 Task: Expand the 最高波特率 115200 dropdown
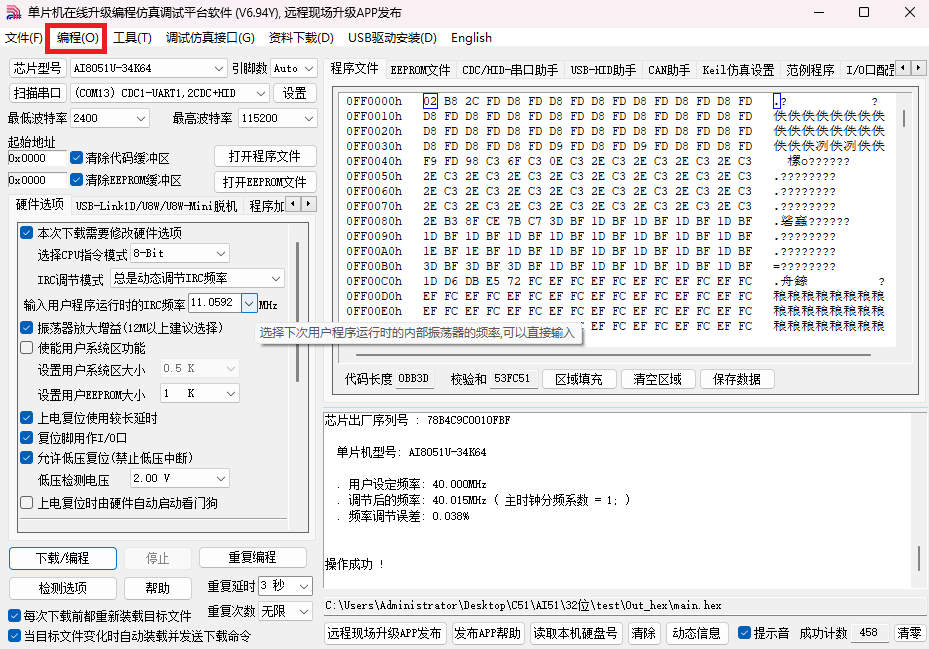[309, 119]
